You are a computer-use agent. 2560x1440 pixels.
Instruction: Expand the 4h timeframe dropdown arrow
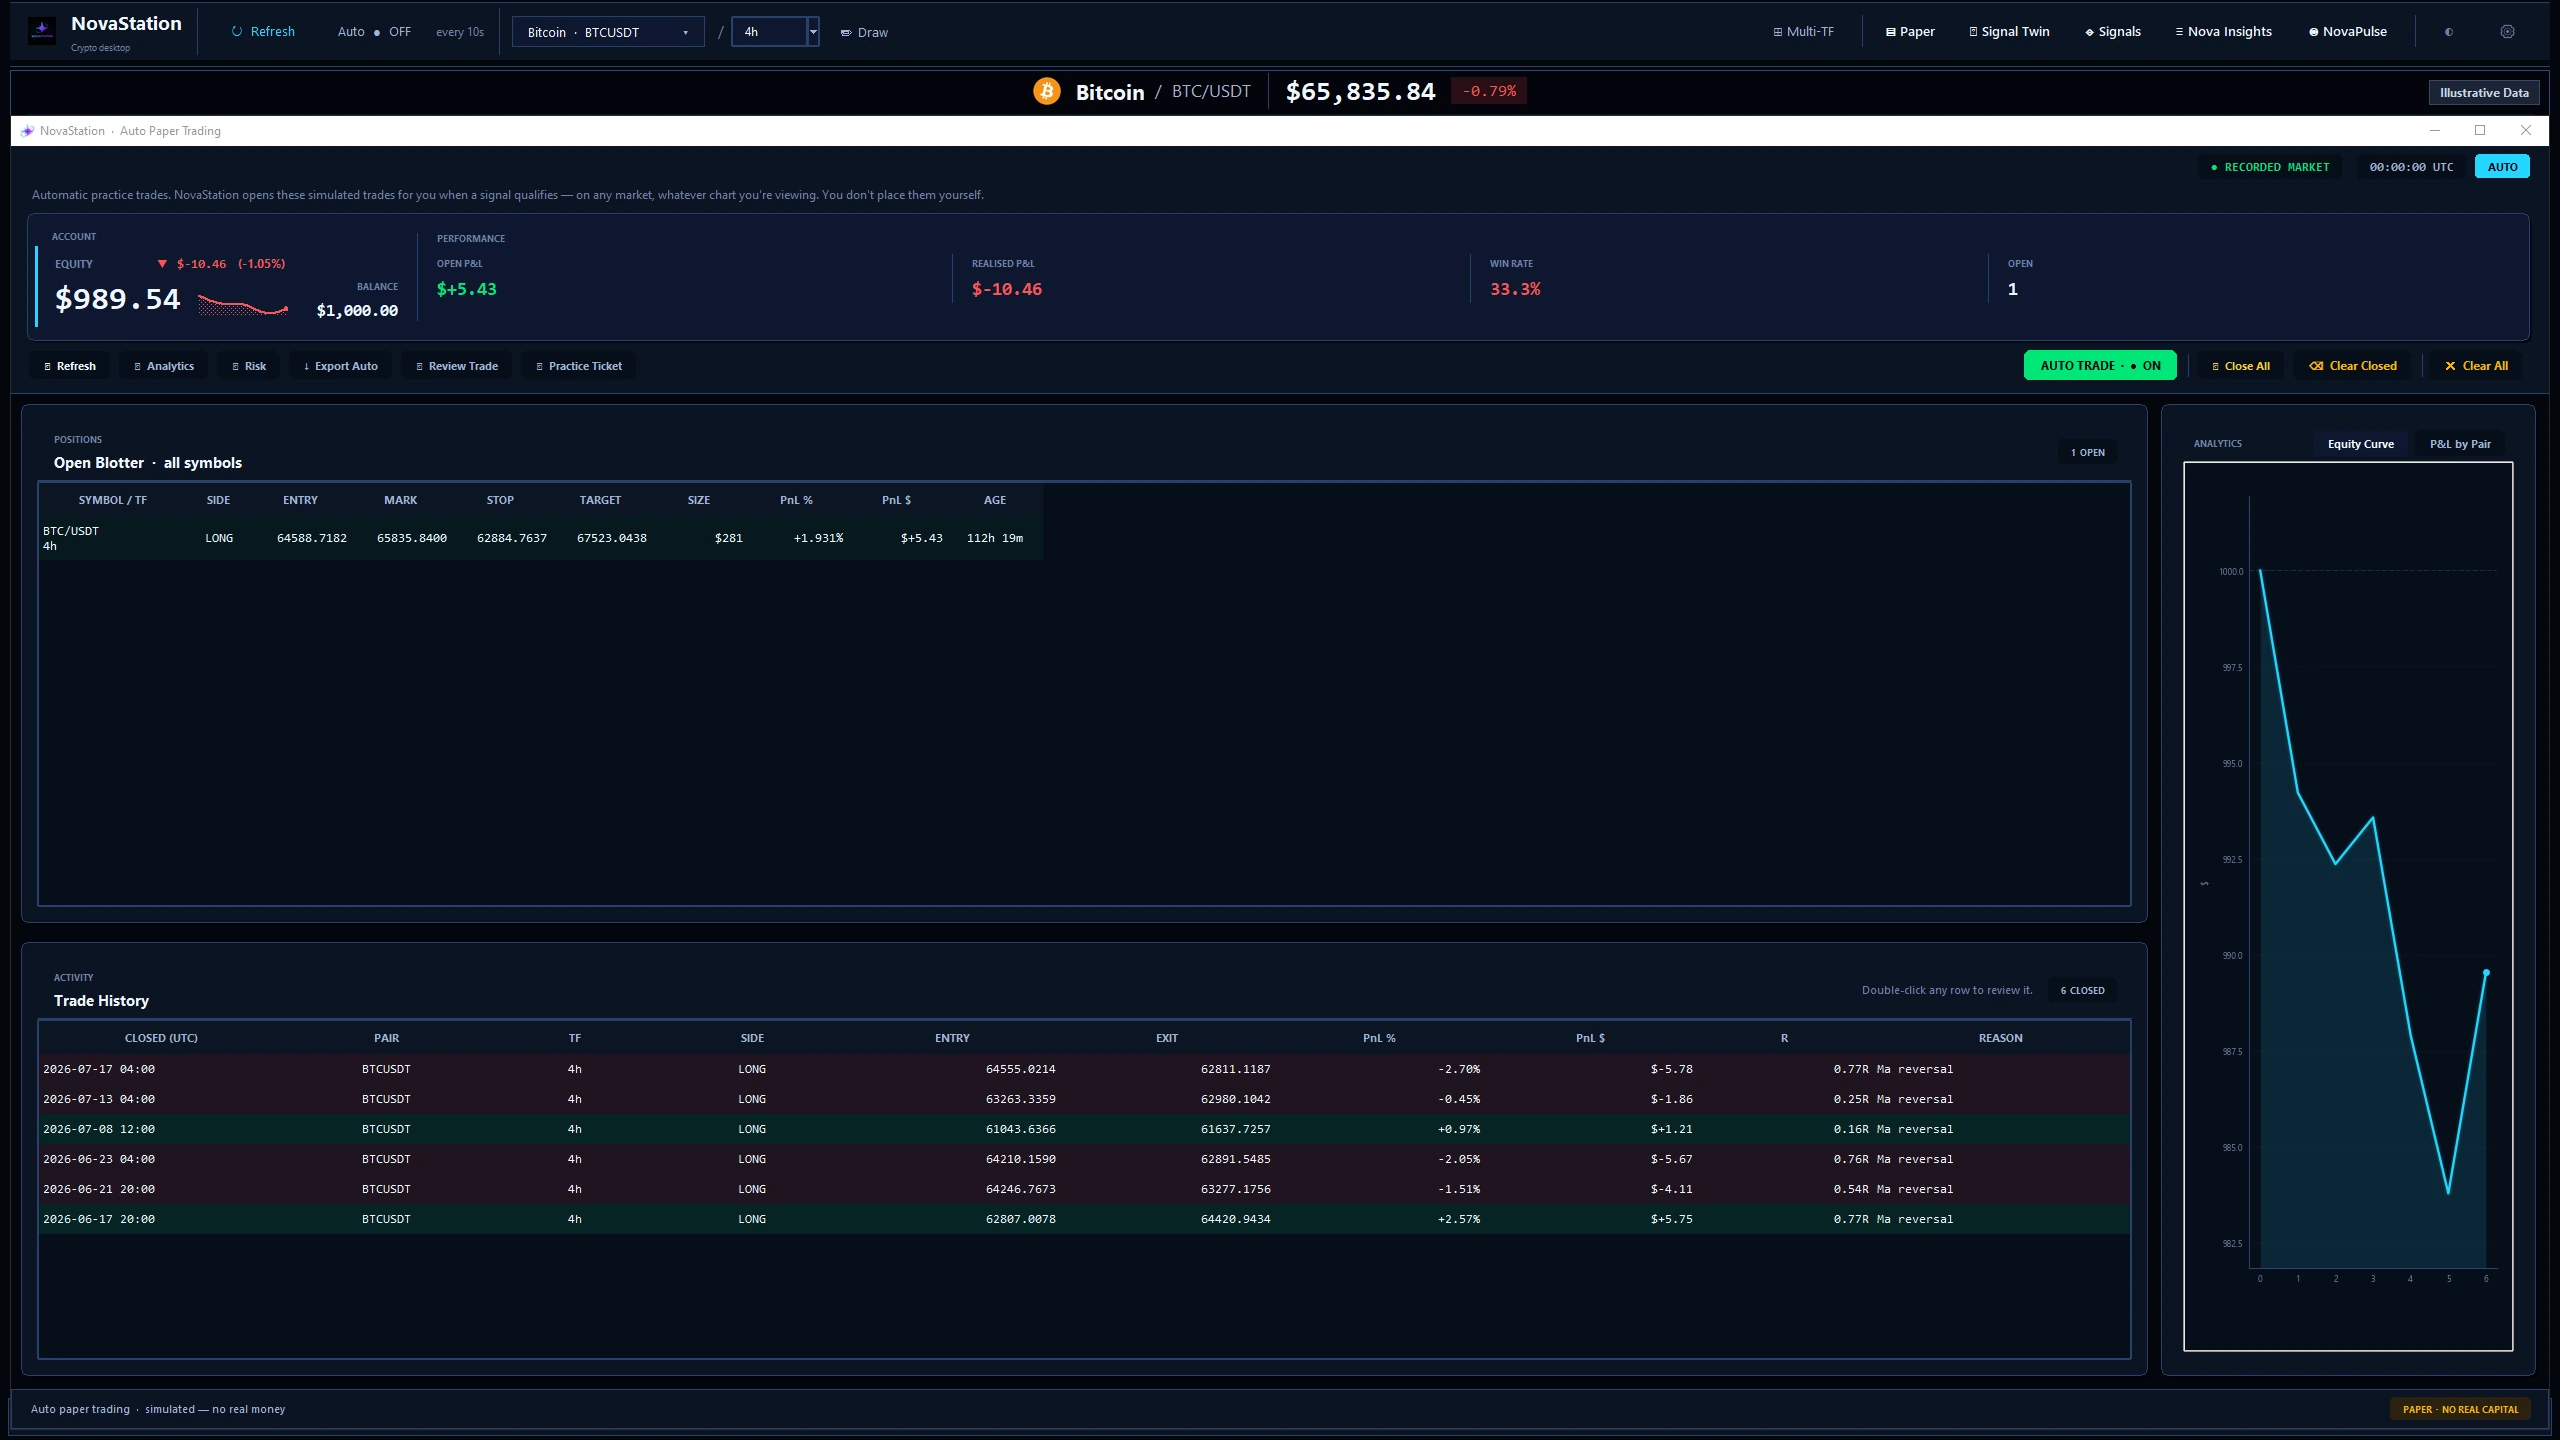tap(813, 32)
